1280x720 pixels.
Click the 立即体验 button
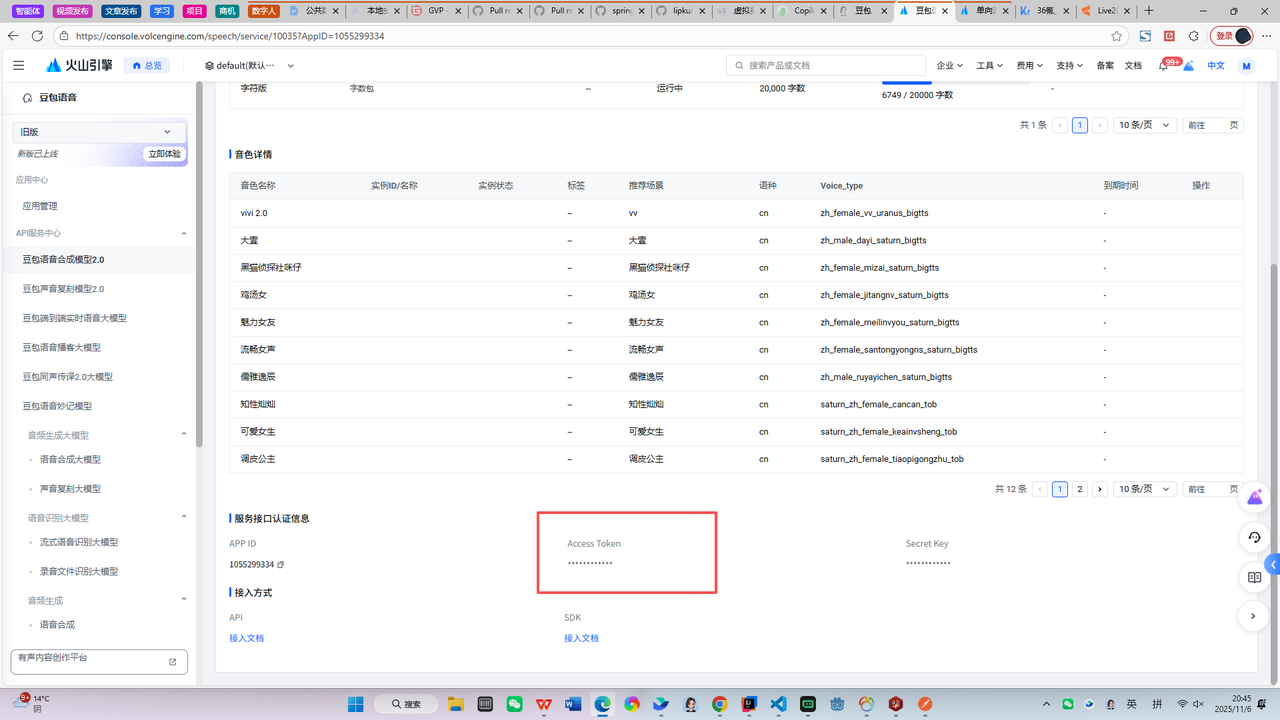164,154
